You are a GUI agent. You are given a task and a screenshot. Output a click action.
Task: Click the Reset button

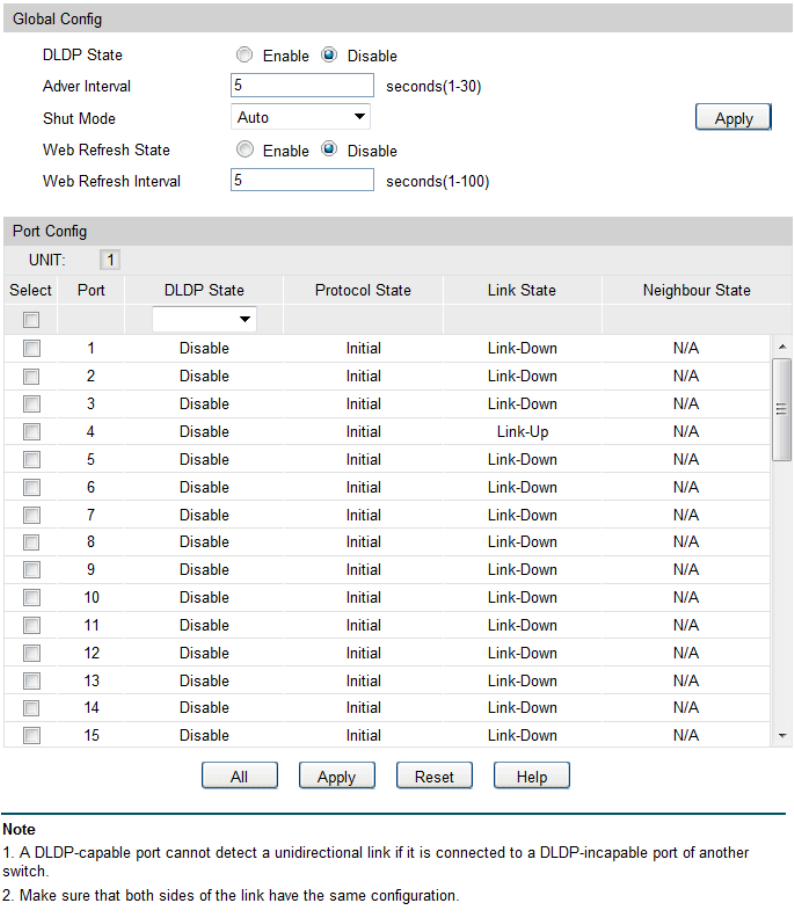[x=434, y=776]
